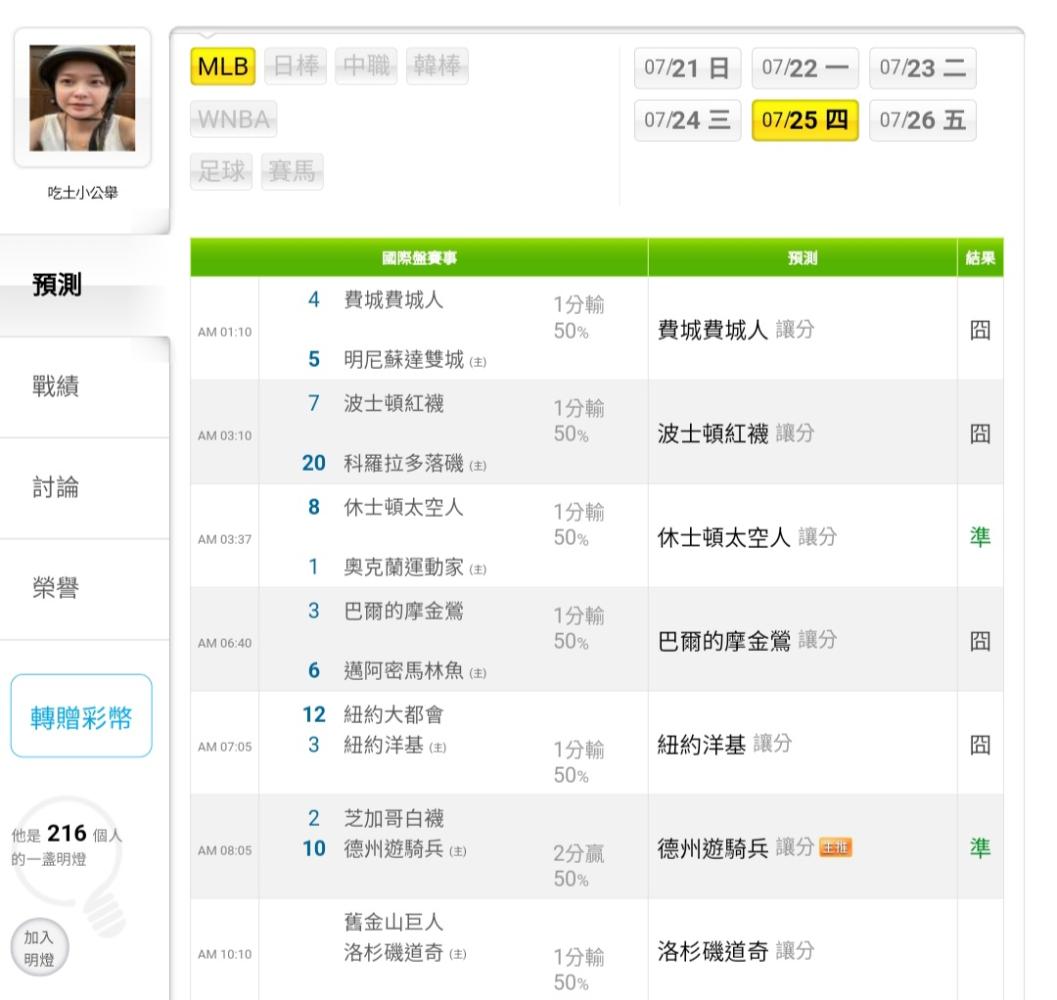
Task: Open the WNBA tab
Action: point(233,119)
